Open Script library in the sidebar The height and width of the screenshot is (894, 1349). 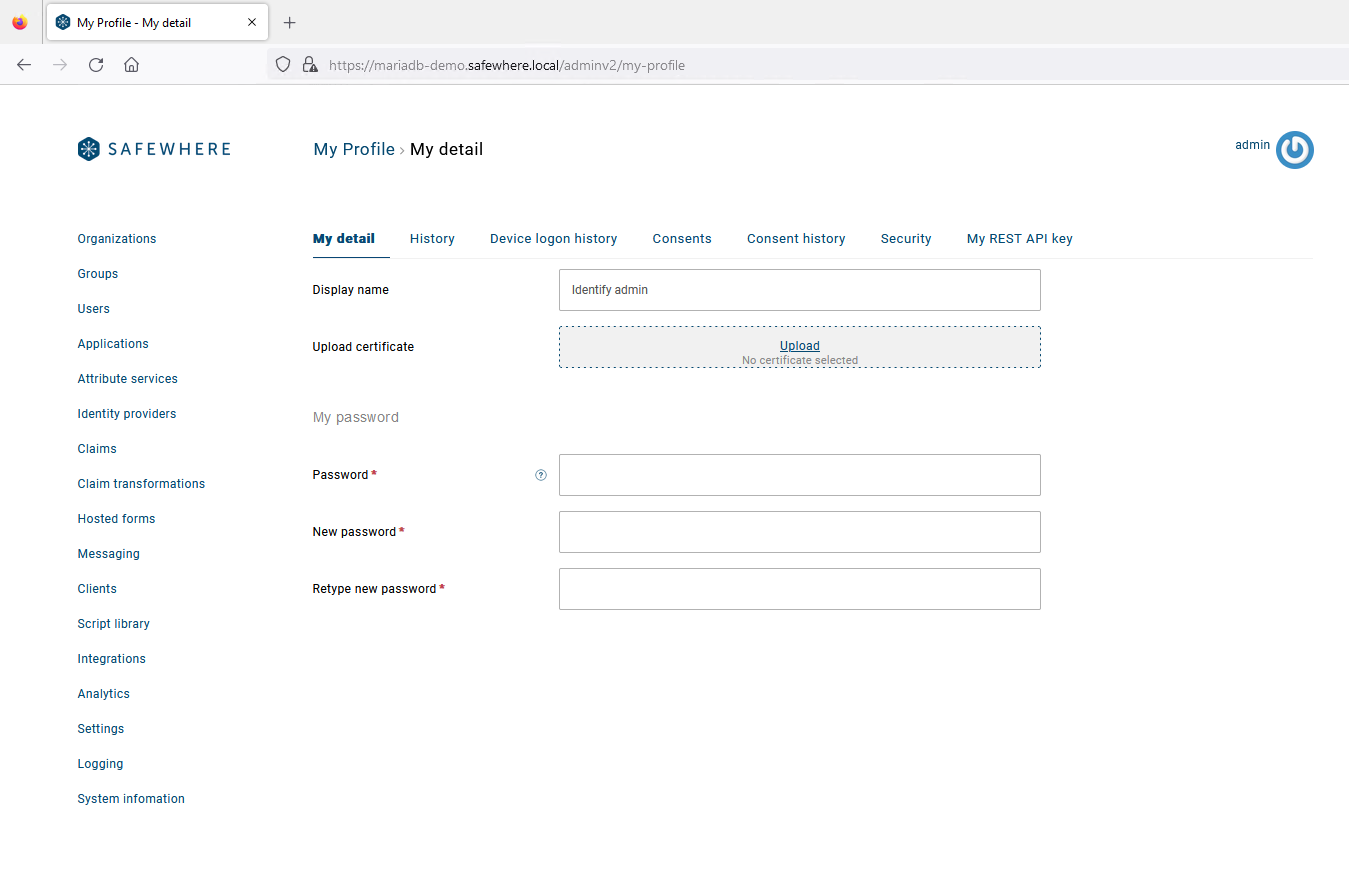(114, 624)
